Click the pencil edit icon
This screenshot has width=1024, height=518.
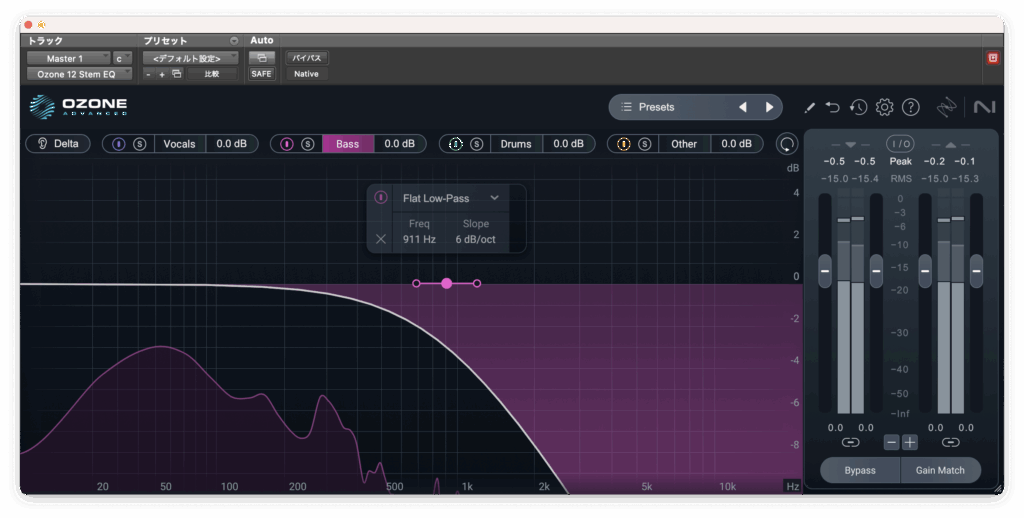(809, 107)
